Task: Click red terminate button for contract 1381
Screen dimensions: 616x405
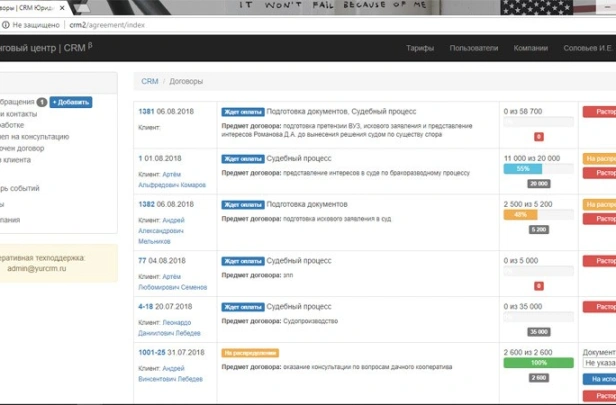Action: point(599,111)
